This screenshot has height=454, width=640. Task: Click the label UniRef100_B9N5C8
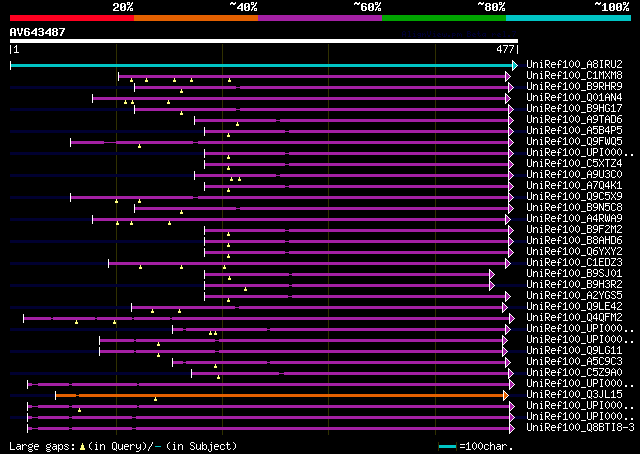click(x=574, y=208)
